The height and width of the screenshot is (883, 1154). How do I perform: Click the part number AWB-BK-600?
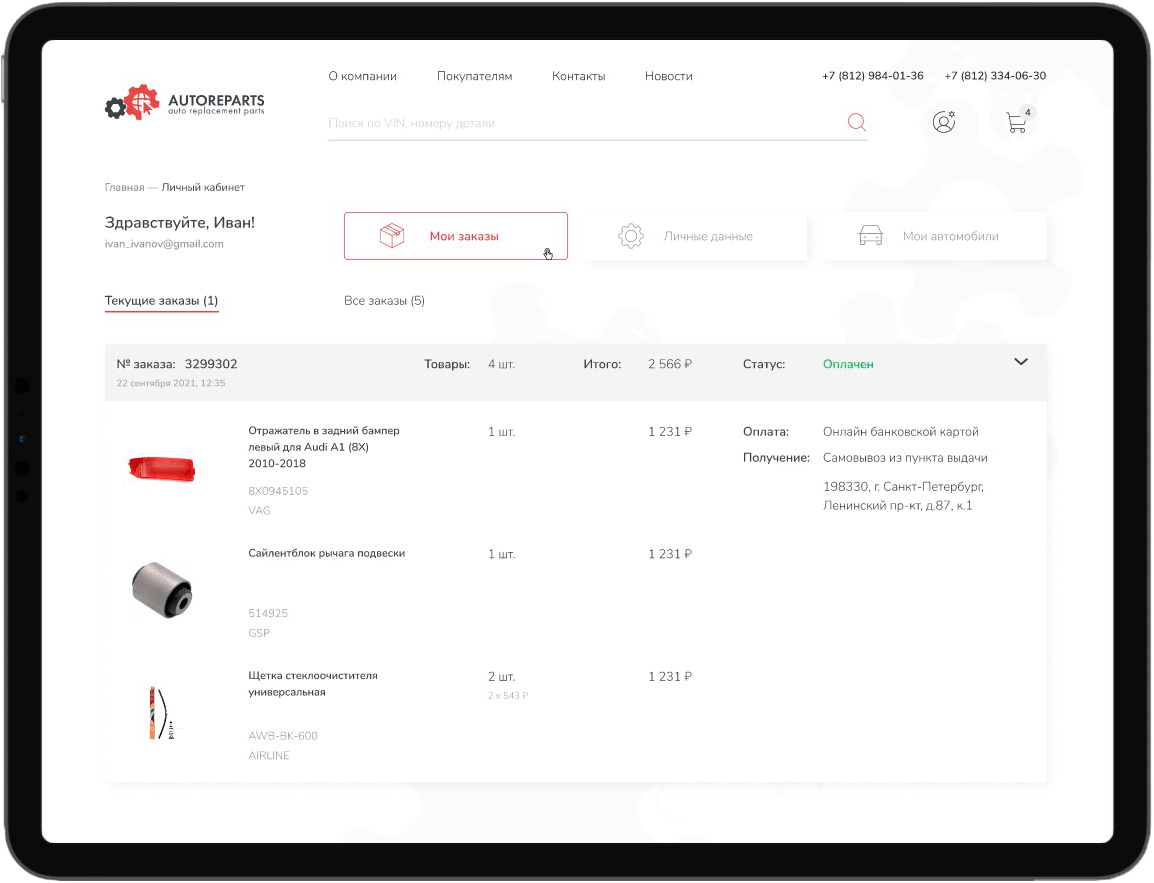[x=283, y=736]
